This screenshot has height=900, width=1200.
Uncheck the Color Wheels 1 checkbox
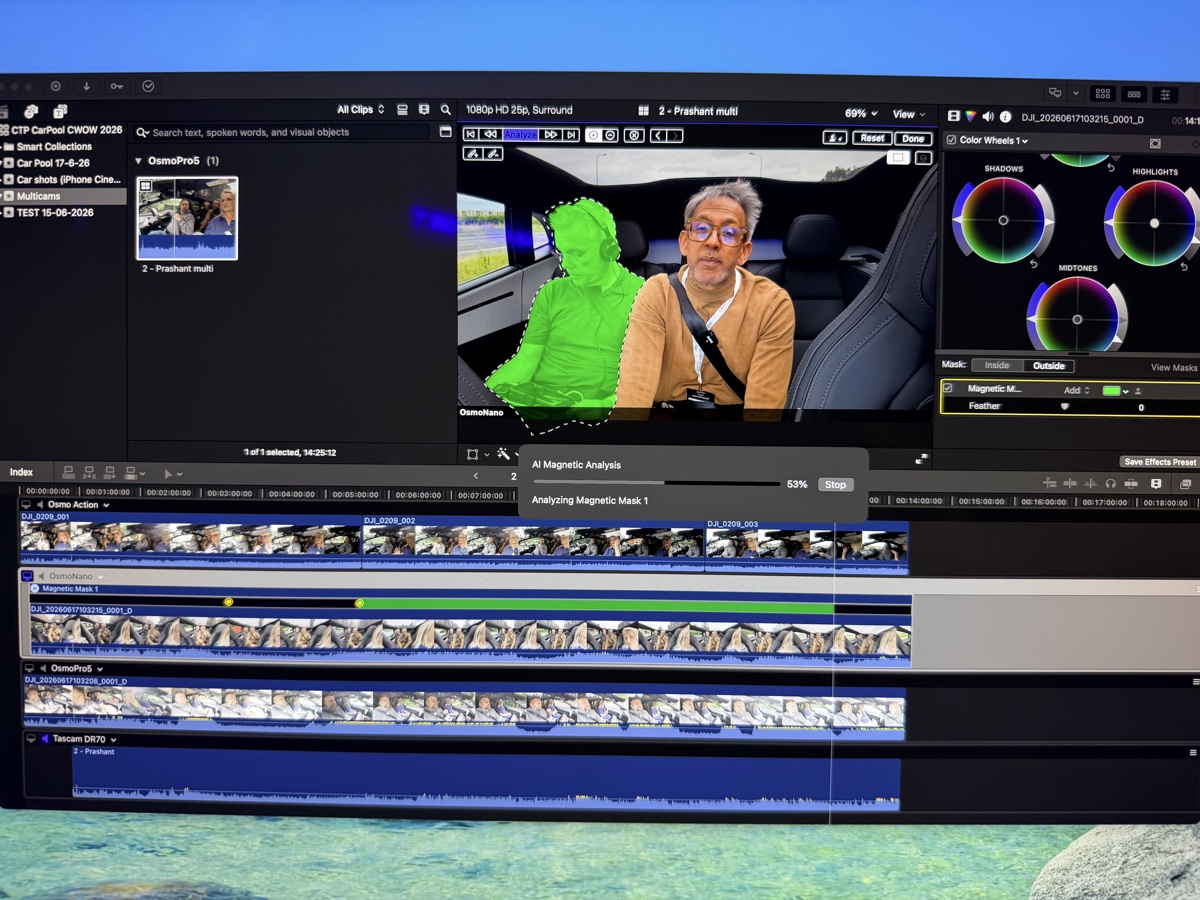pos(951,141)
